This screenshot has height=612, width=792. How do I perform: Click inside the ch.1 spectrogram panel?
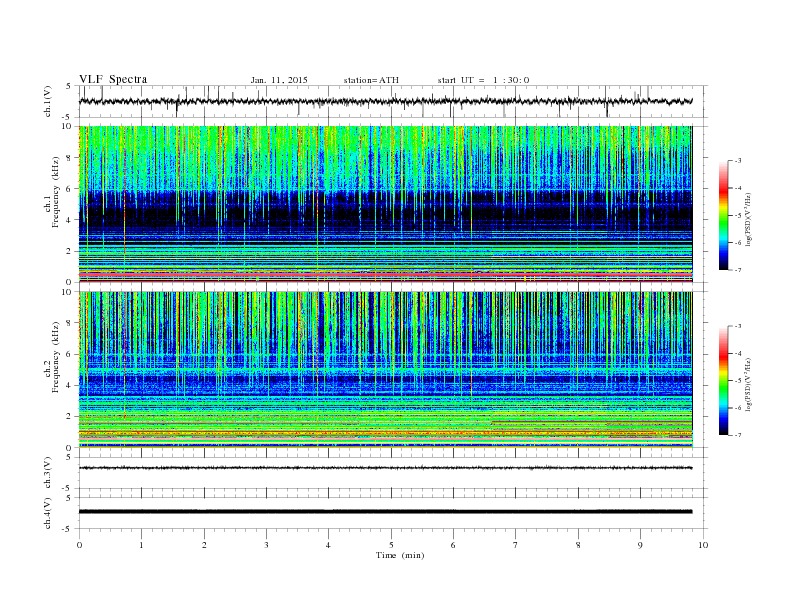pyautogui.click(x=385, y=204)
